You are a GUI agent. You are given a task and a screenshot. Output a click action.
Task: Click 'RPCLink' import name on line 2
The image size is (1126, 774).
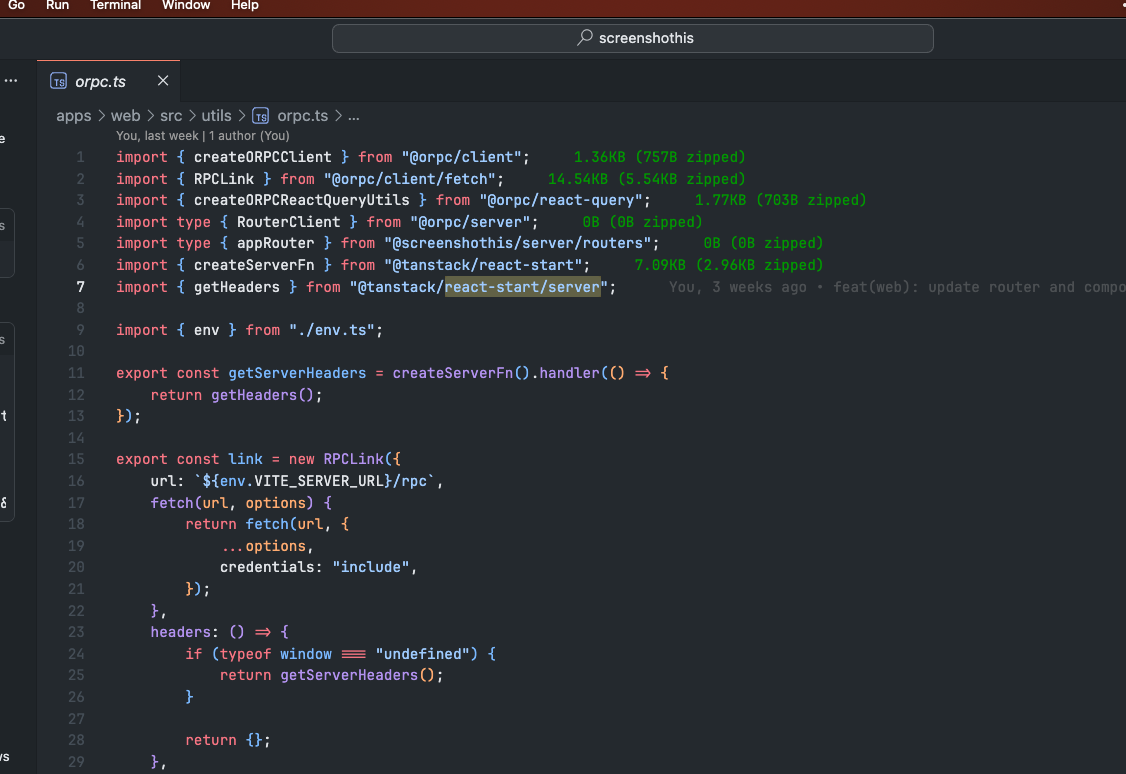click(x=224, y=179)
